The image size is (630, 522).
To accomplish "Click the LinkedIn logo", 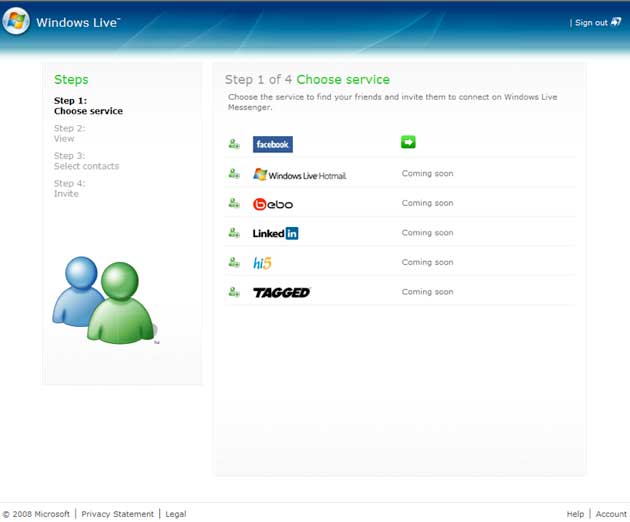I will coord(276,233).
